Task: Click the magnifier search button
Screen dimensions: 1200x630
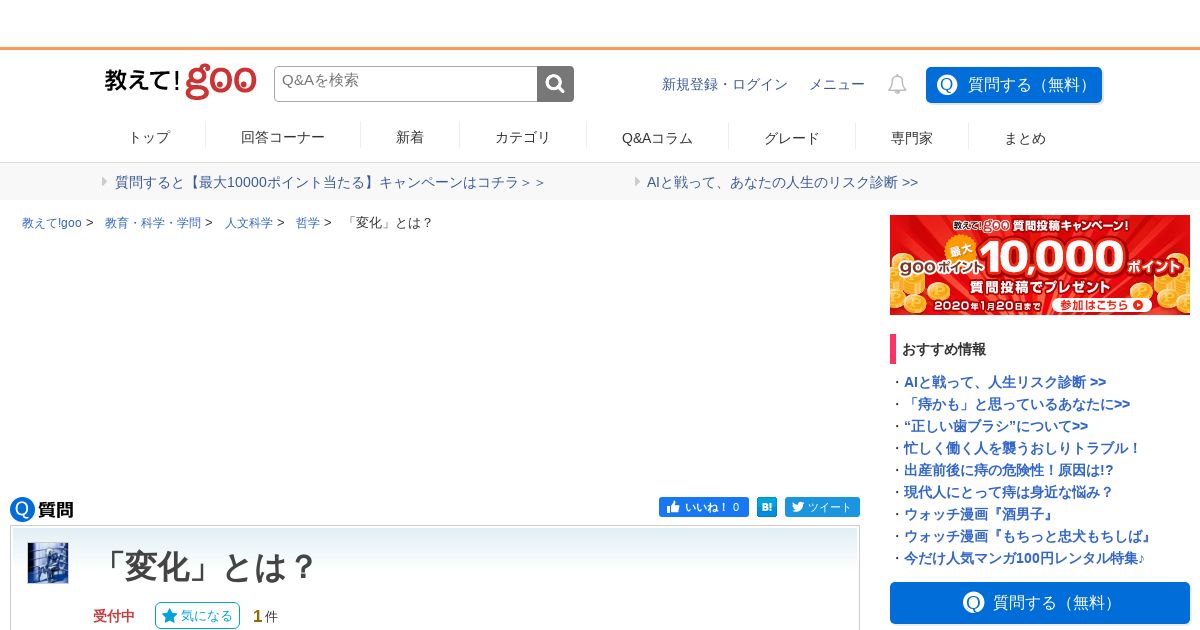Action: click(x=555, y=84)
